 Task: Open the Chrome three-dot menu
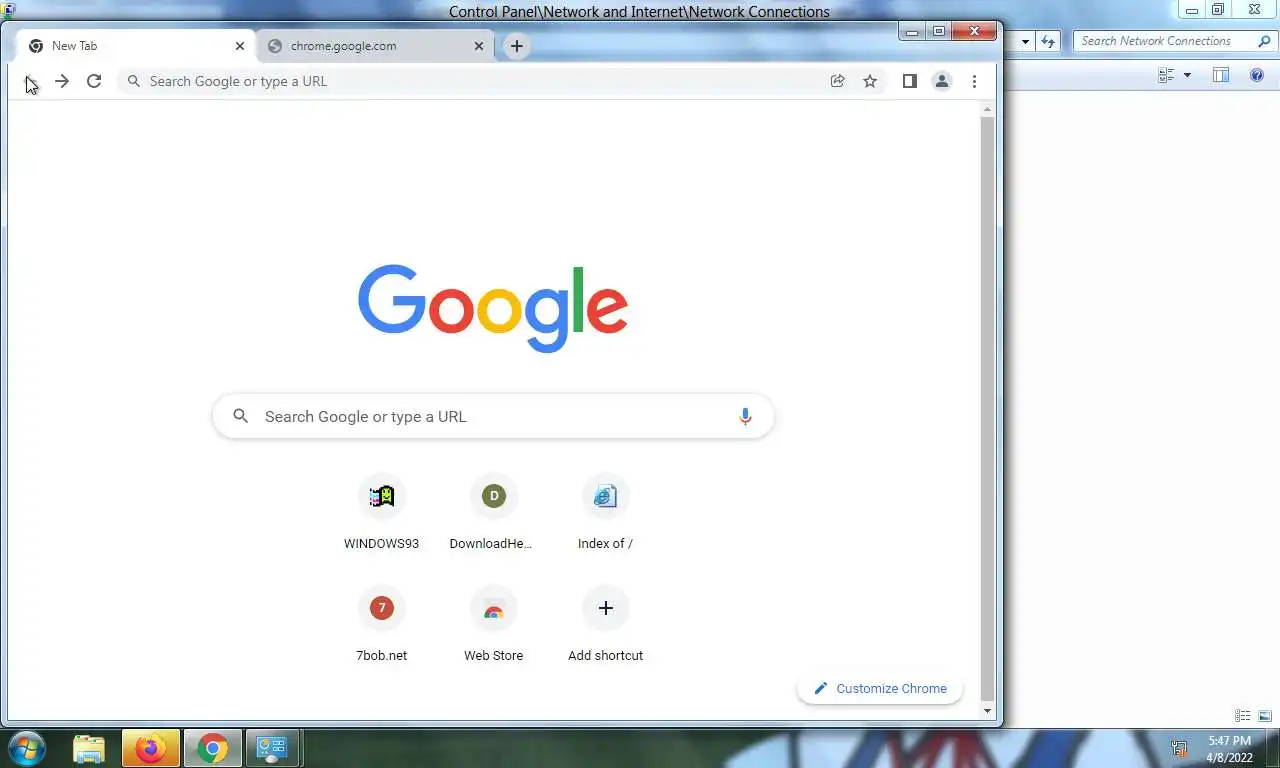[x=974, y=81]
